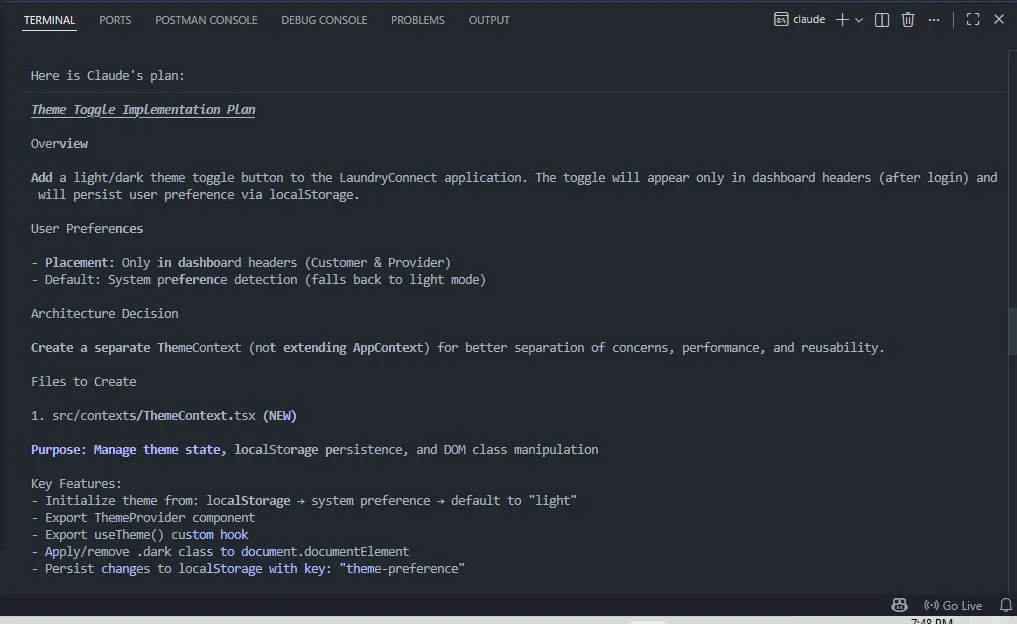Focus the TERMINAL tab

49,19
